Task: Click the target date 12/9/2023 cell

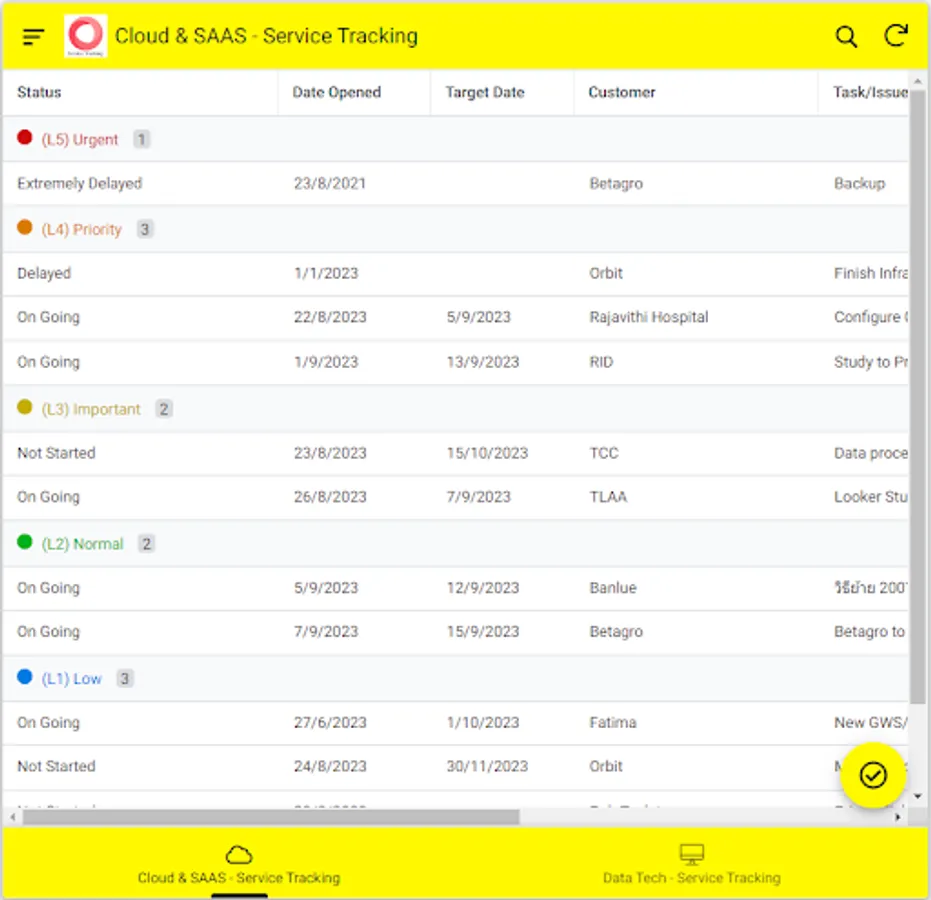Action: 483,588
